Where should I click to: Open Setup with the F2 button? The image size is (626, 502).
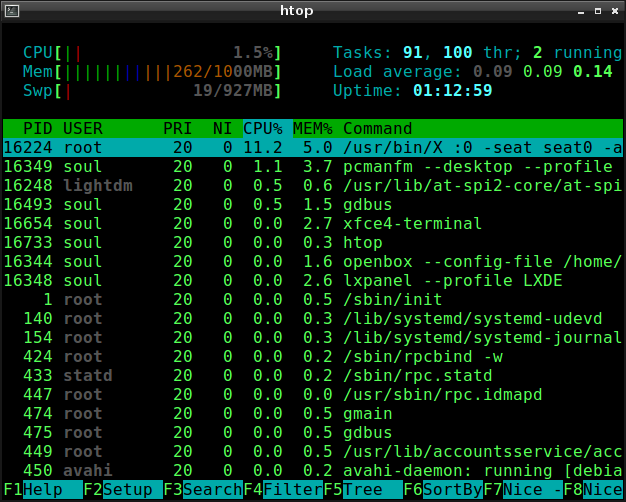pyautogui.click(x=123, y=490)
